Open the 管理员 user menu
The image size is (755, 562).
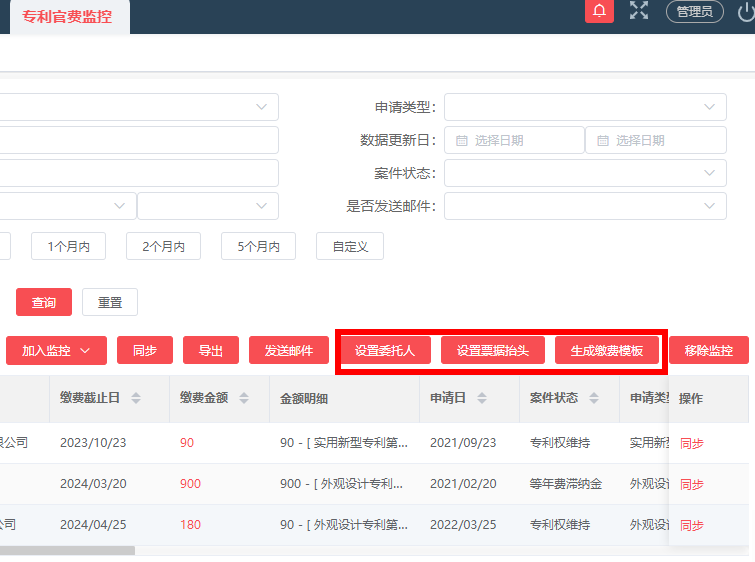[x=695, y=12]
